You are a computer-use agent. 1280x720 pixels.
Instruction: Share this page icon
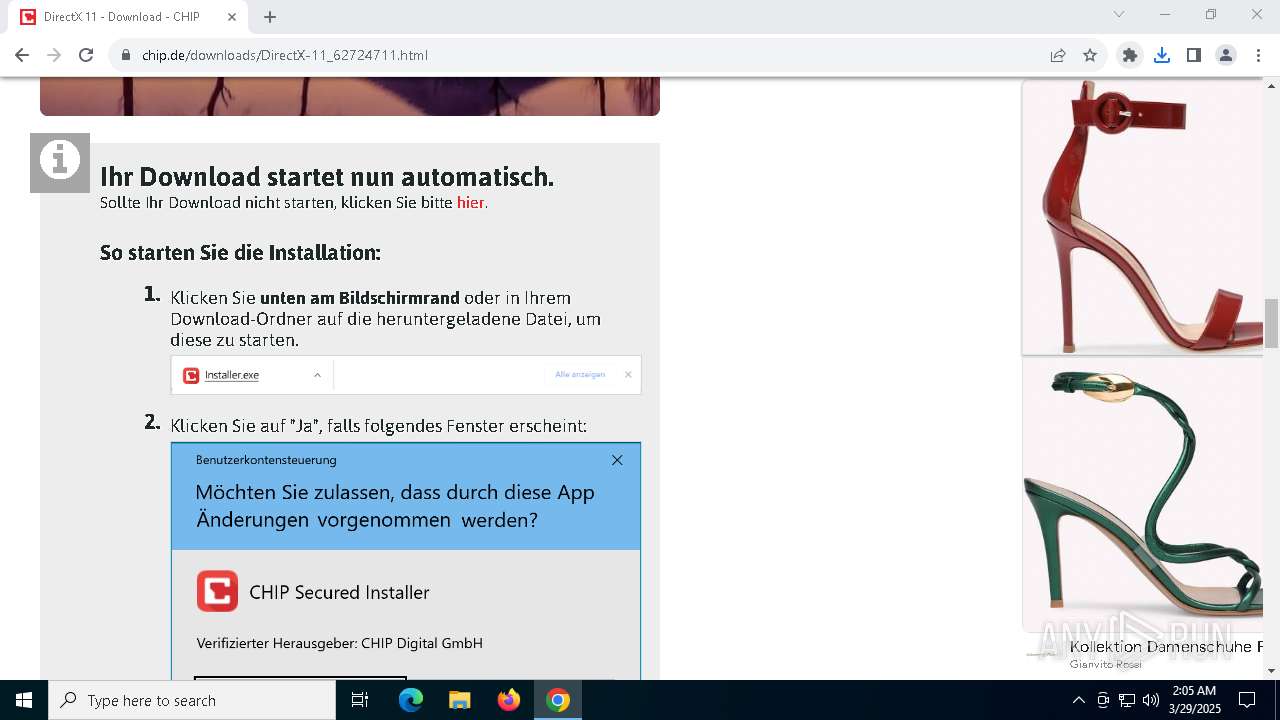pos(1058,55)
